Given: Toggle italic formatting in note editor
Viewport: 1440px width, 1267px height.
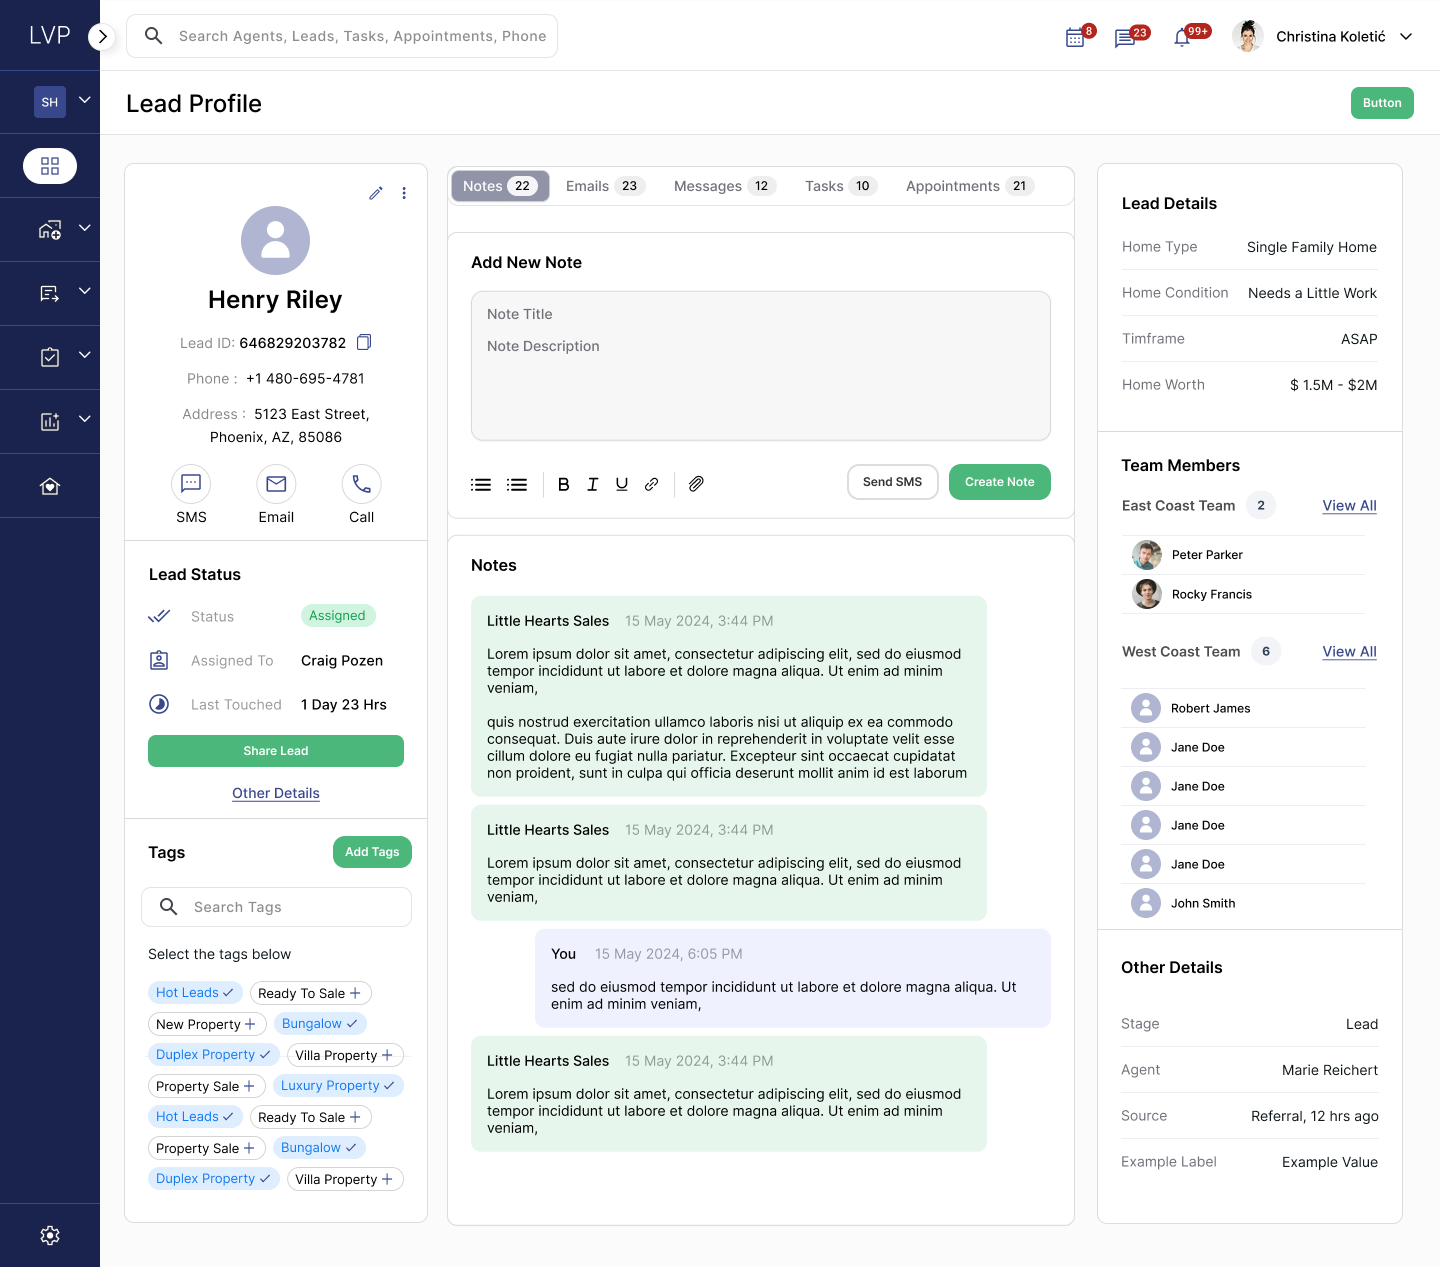Looking at the screenshot, I should pos(593,484).
